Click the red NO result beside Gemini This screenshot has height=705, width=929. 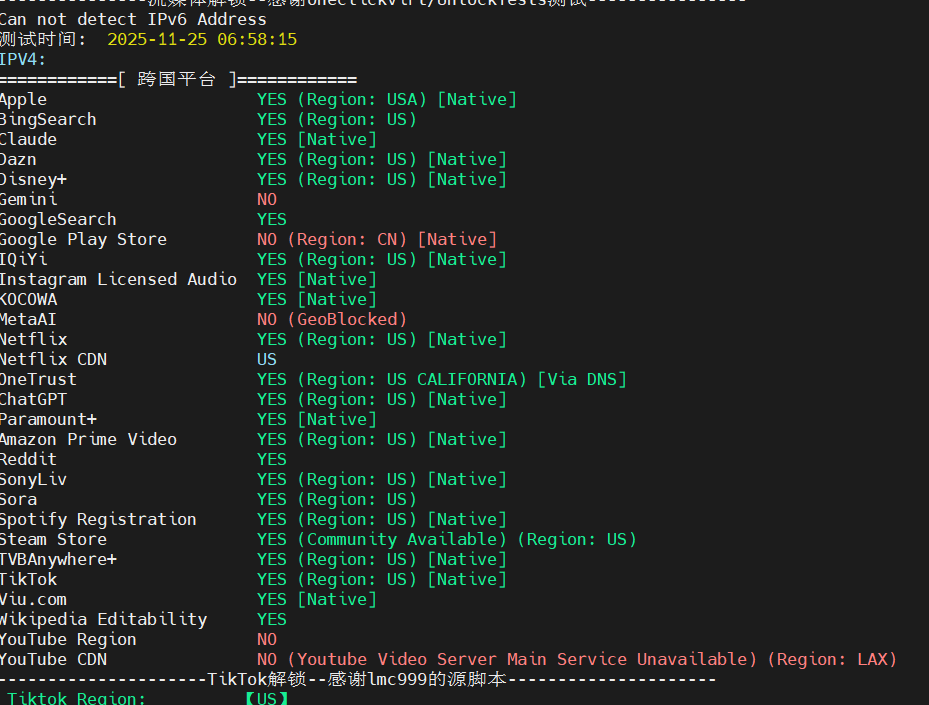tap(267, 200)
